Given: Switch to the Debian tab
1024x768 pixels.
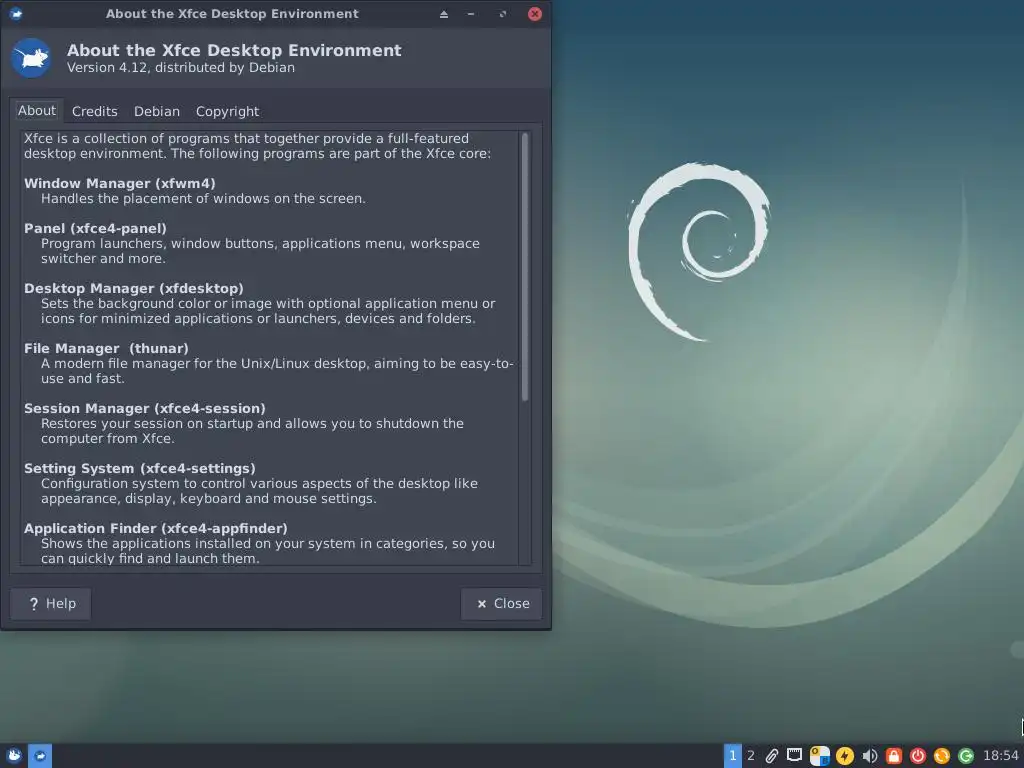Looking at the screenshot, I should pyautogui.click(x=157, y=111).
